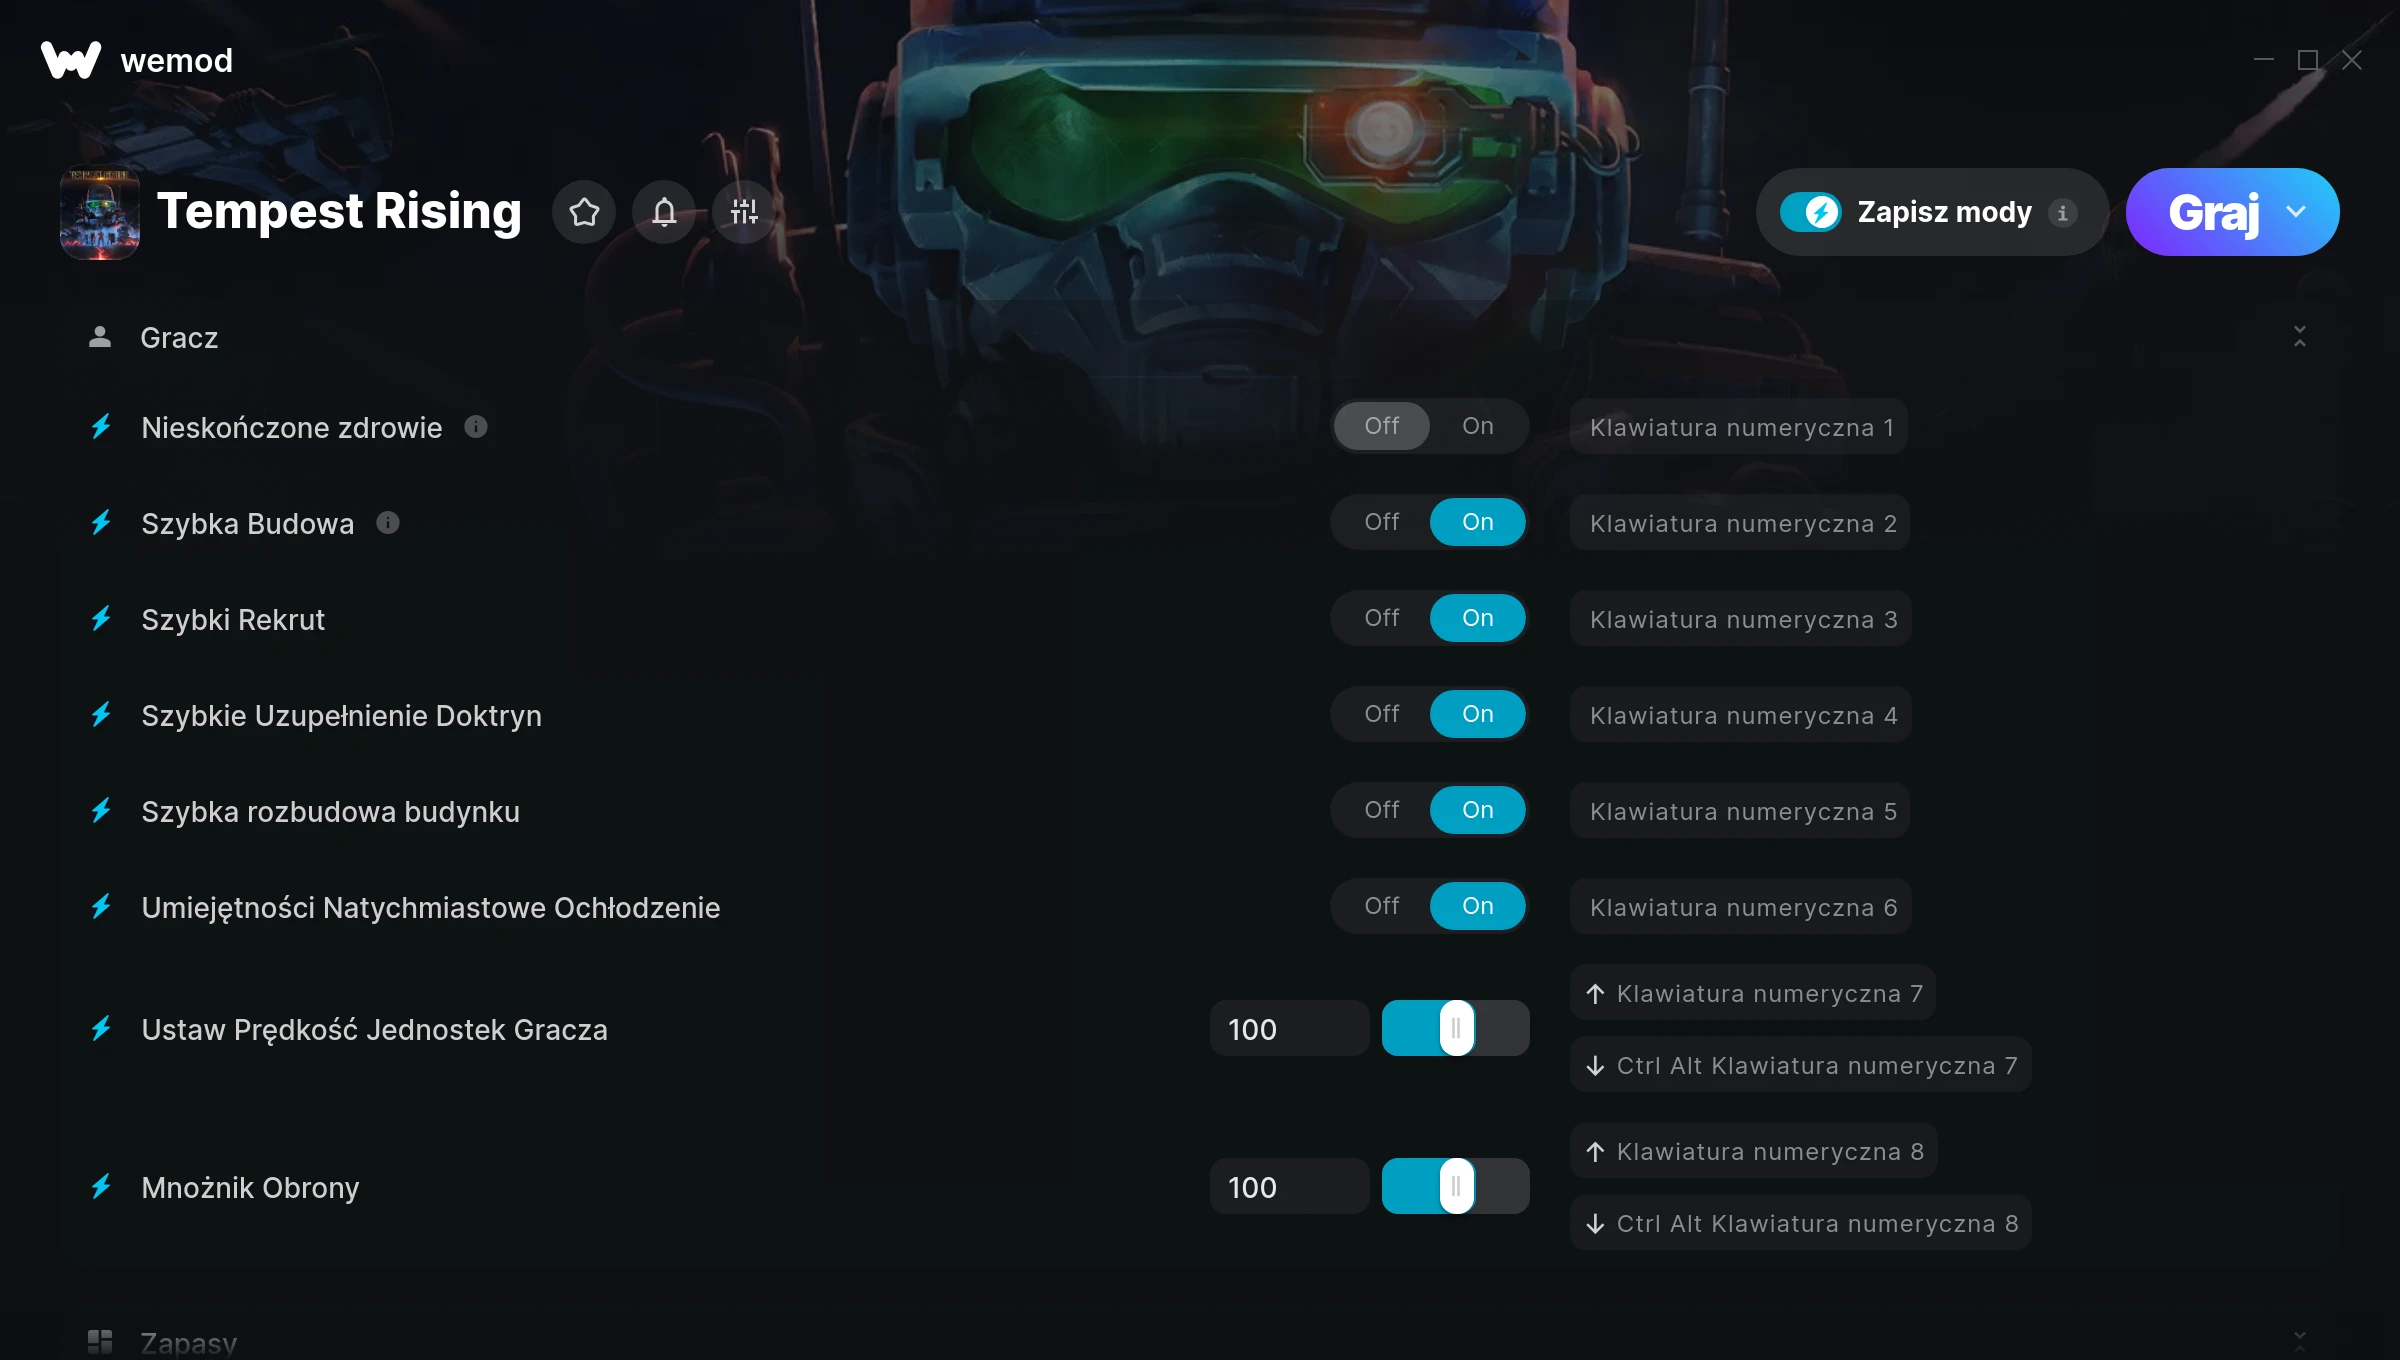Viewport: 2400px width, 1360px height.
Task: Switch off Umiejętności Natychmiastowe Ochłodzenie
Action: click(x=1381, y=906)
